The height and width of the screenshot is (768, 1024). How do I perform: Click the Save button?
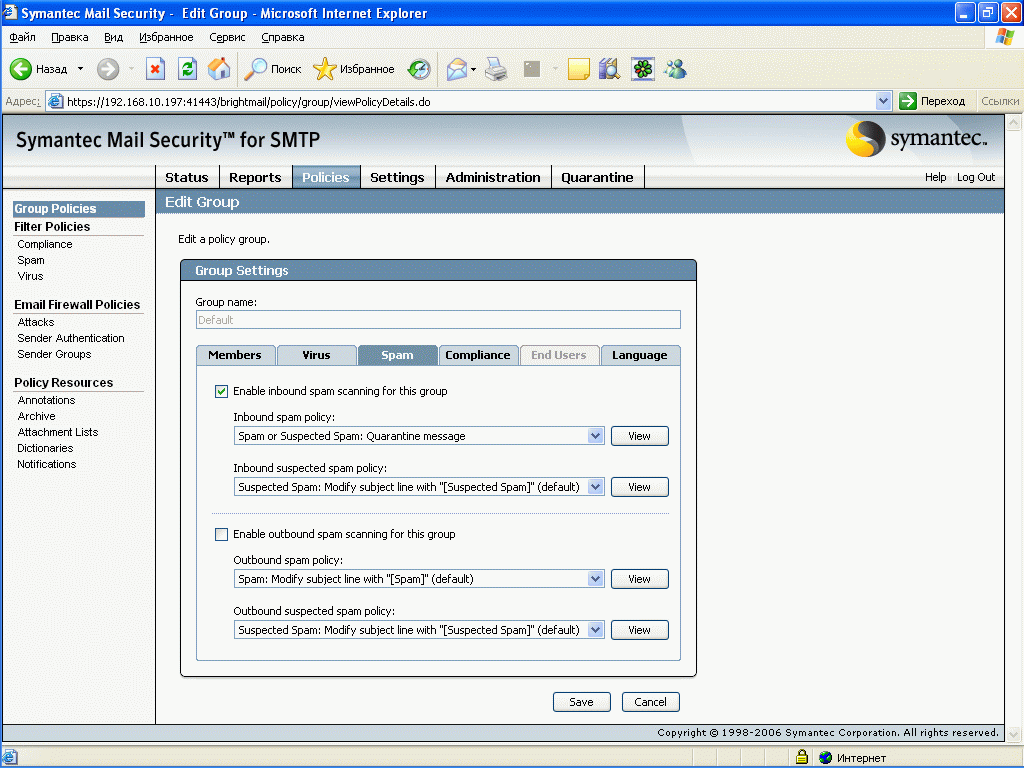pos(581,701)
